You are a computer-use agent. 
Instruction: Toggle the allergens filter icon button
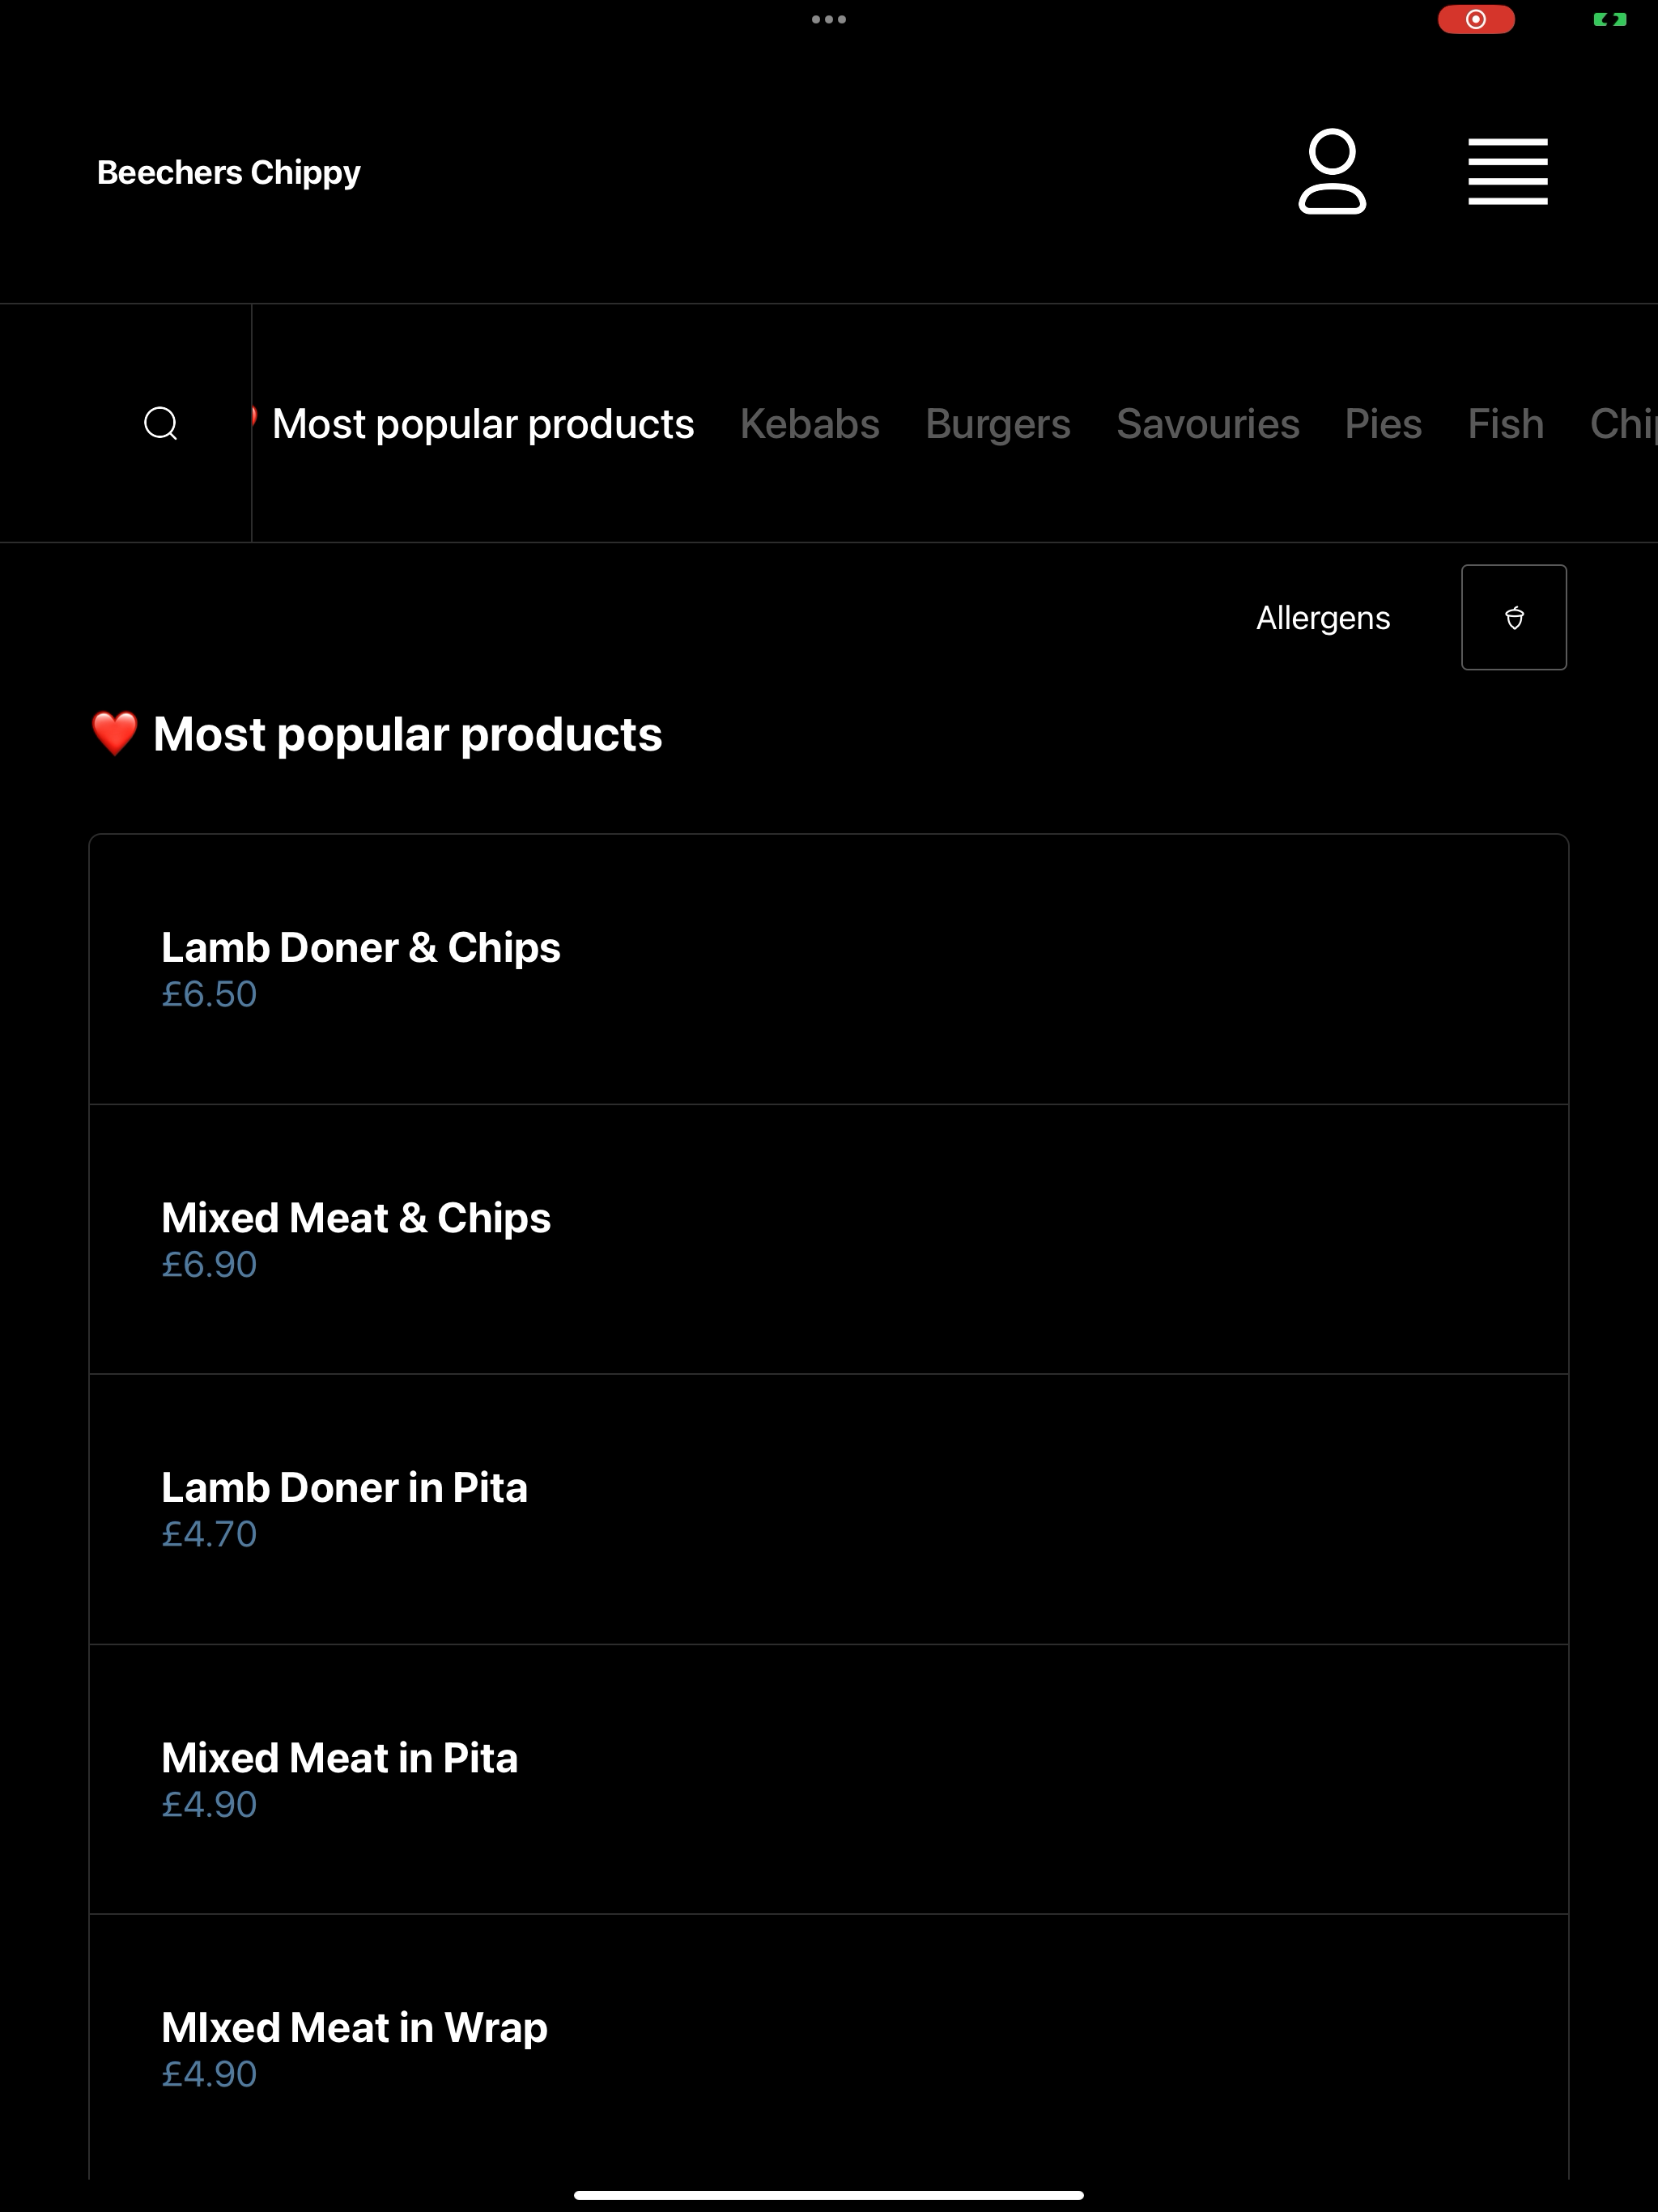(x=1514, y=617)
